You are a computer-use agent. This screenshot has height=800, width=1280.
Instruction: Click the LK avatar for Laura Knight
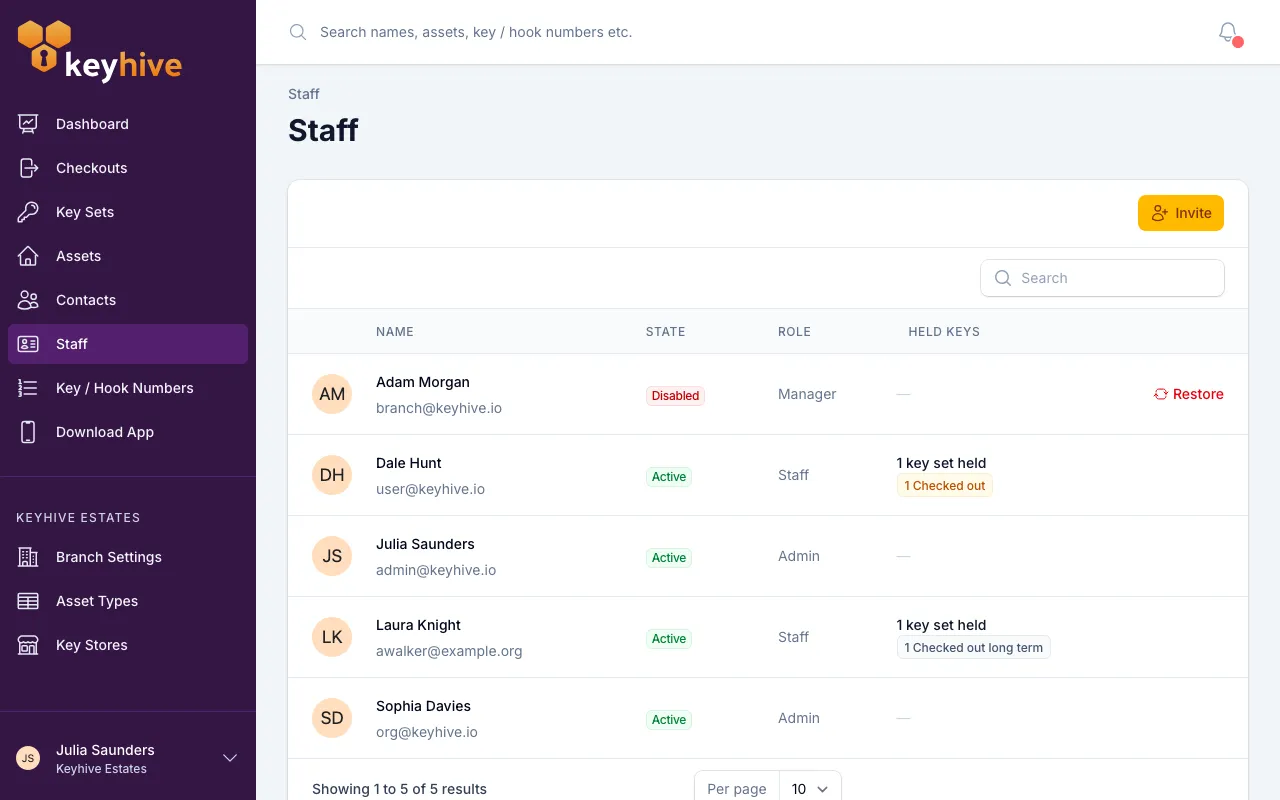(332, 637)
